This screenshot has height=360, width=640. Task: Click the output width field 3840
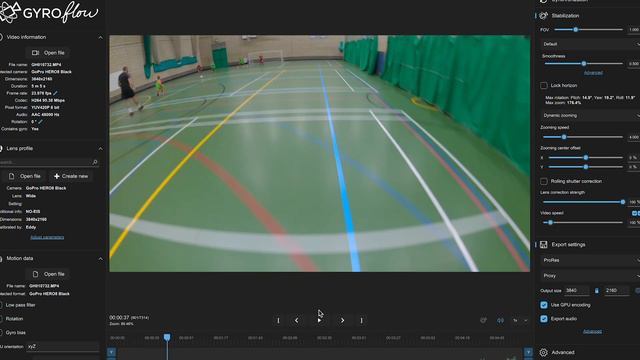(577, 291)
